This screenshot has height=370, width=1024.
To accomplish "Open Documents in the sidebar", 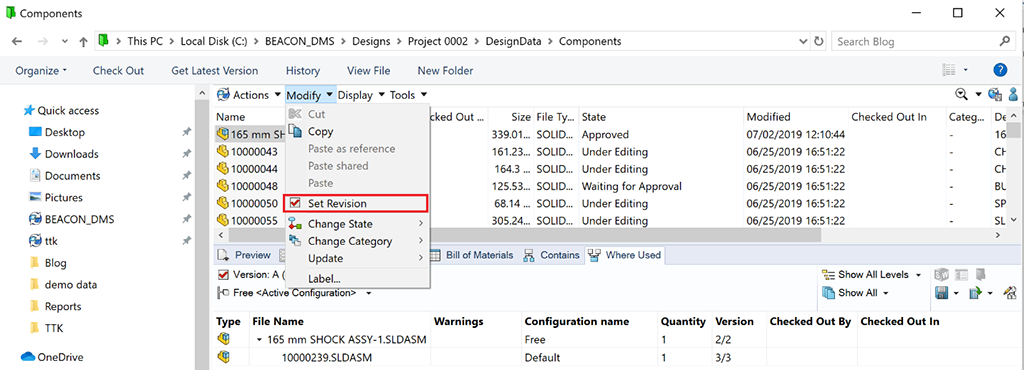I will pyautogui.click(x=72, y=176).
